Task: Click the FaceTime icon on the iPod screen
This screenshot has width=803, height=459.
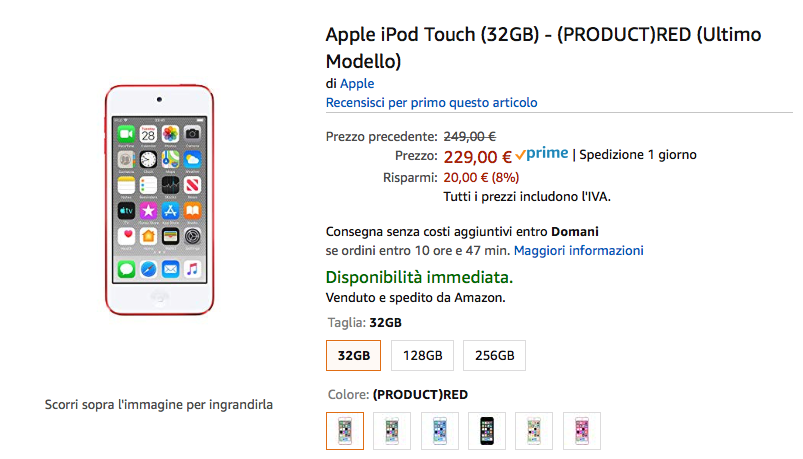Action: point(127,133)
